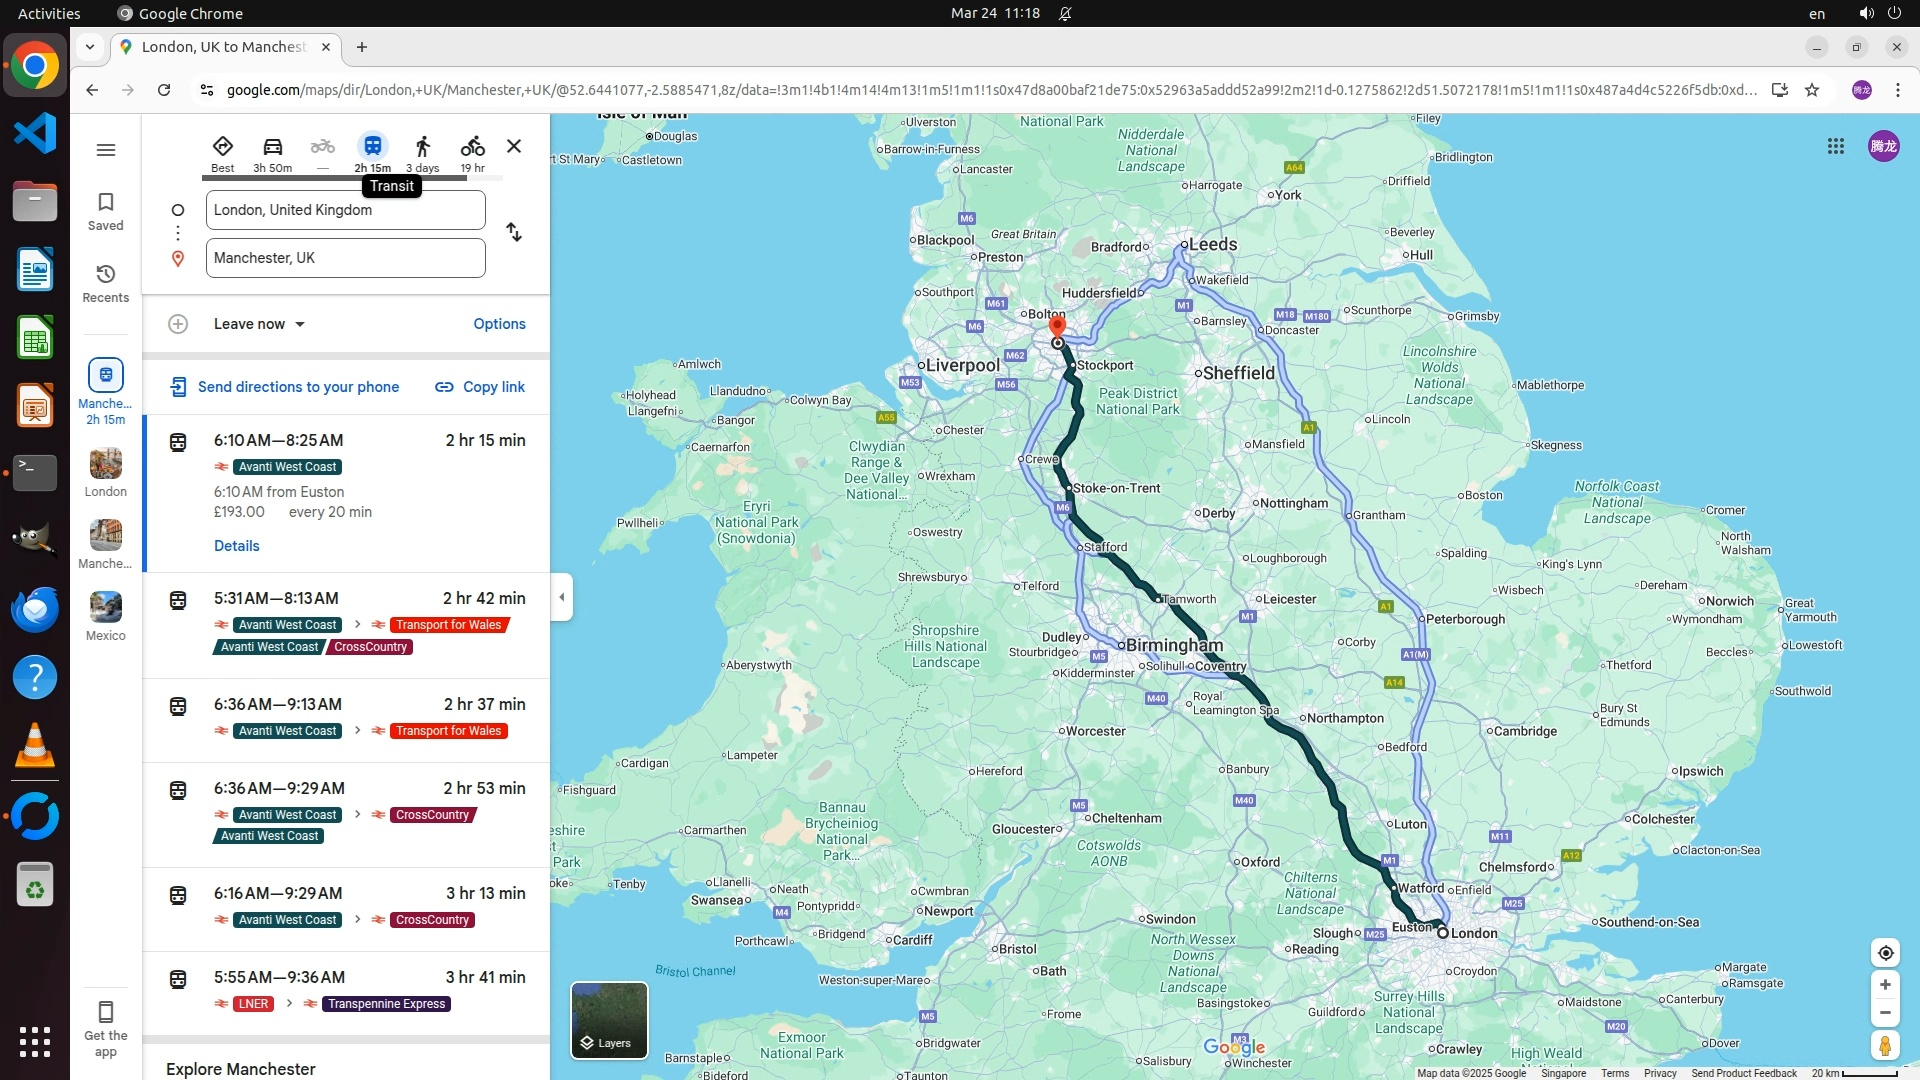
Task: Select the Best travel mode
Action: tap(222, 147)
